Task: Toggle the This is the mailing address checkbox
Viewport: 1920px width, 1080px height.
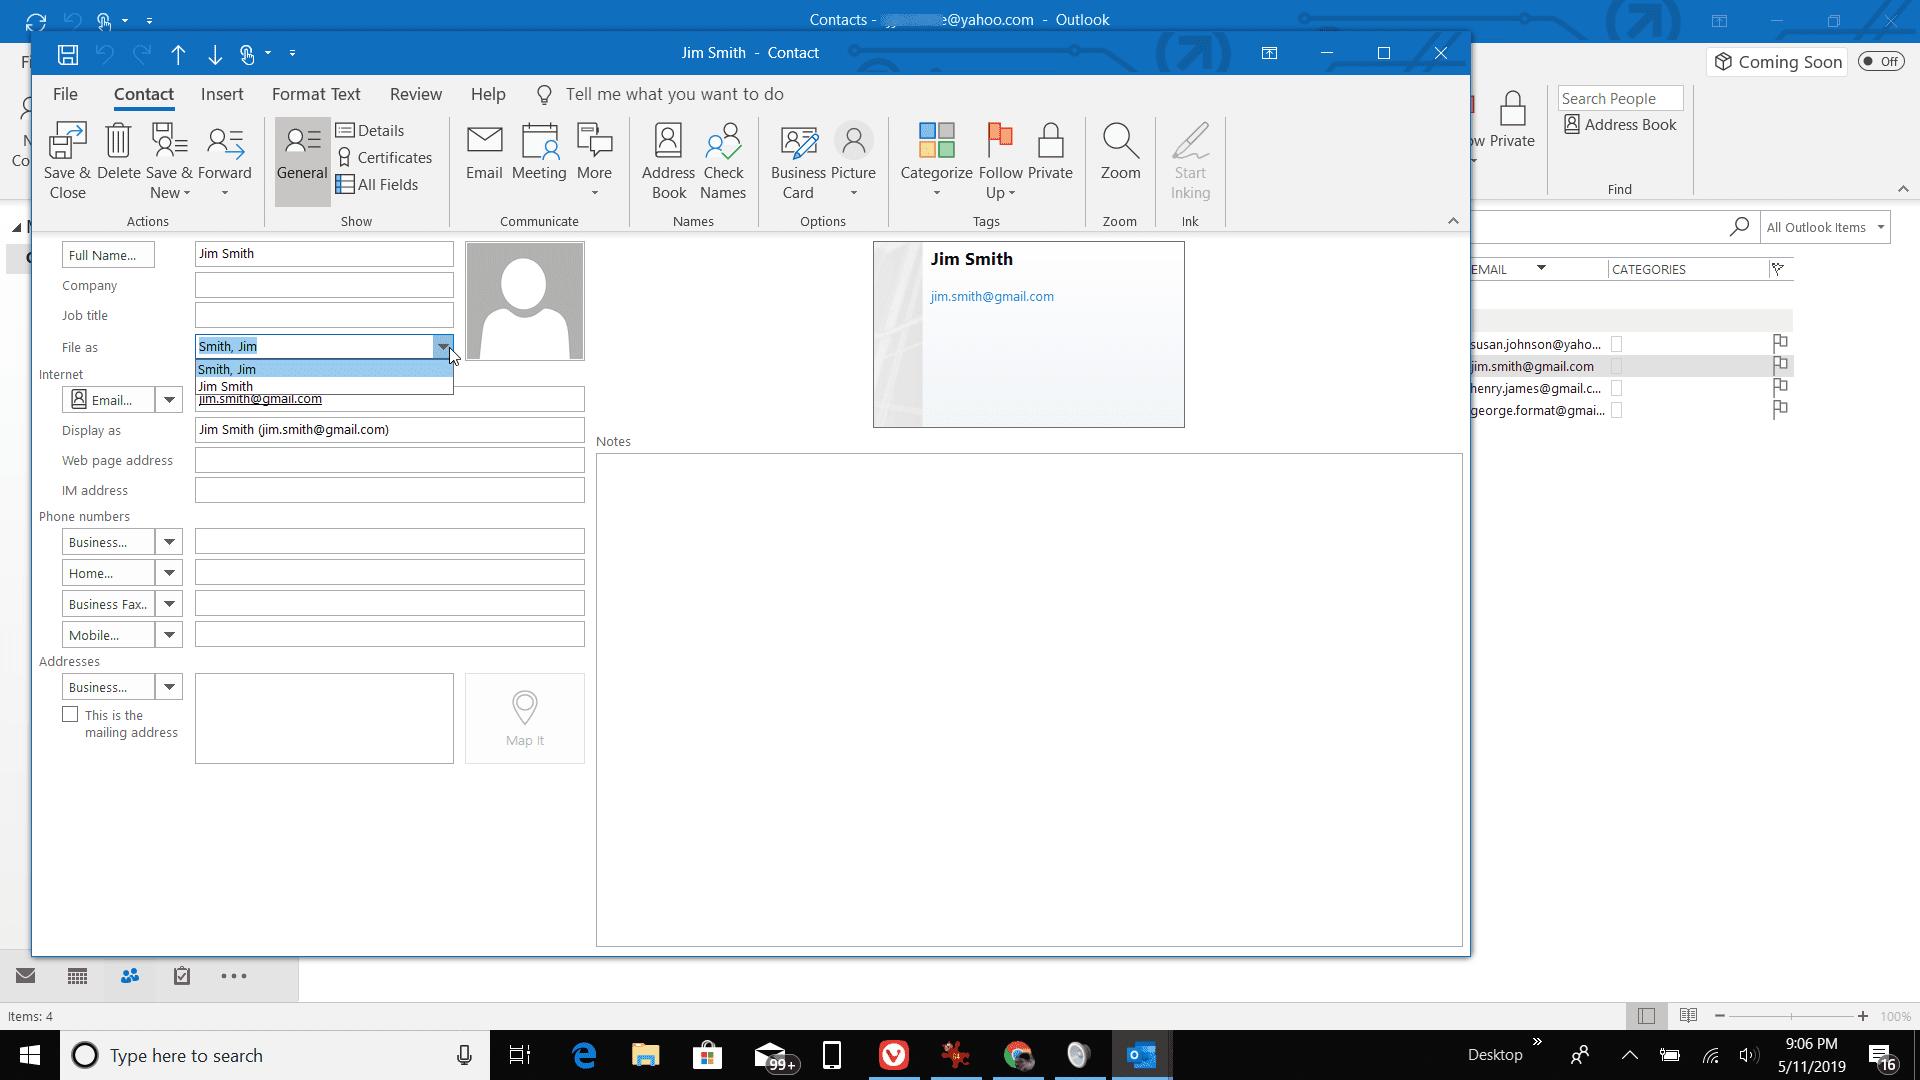Action: [x=70, y=713]
